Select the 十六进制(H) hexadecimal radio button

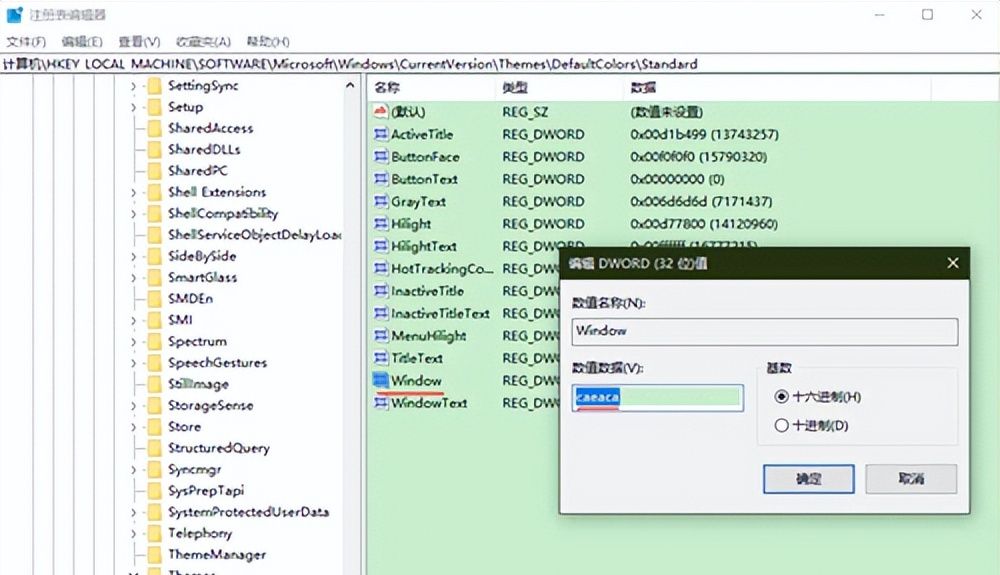pyautogui.click(x=781, y=397)
